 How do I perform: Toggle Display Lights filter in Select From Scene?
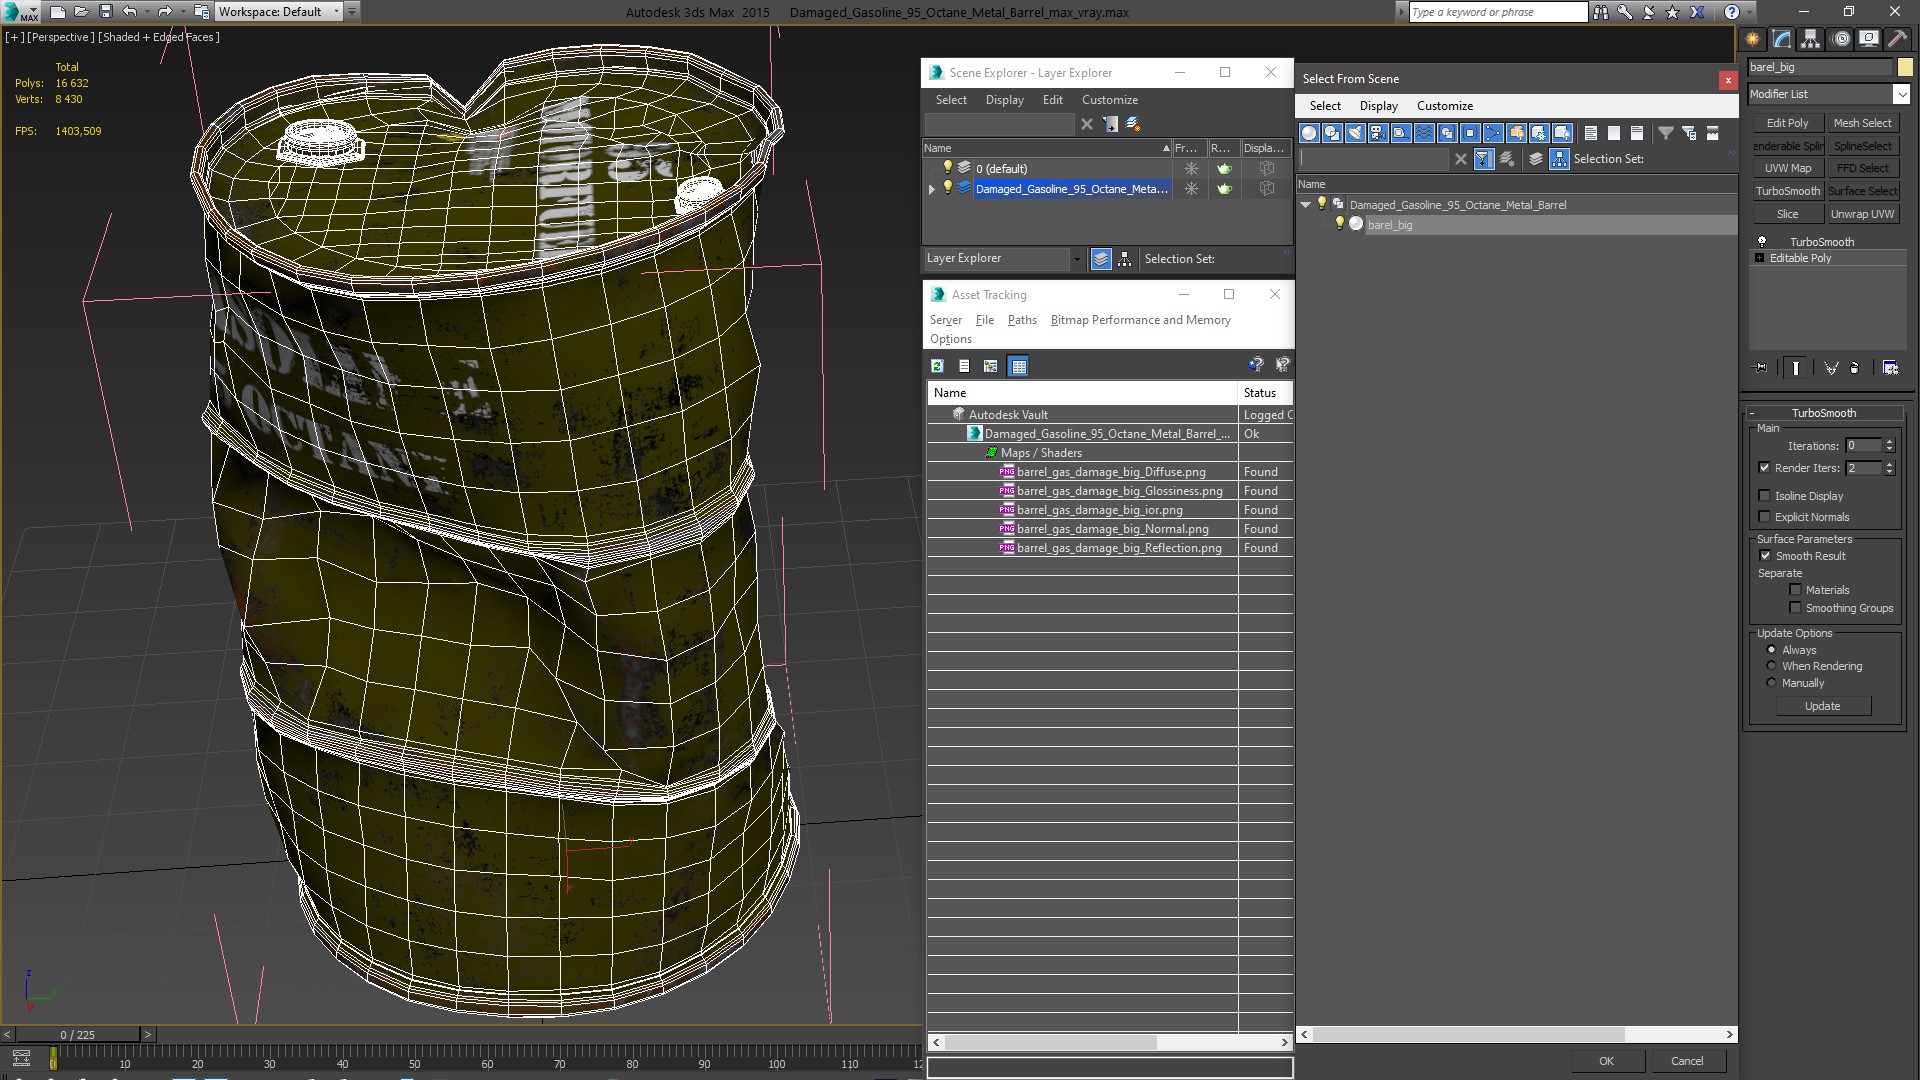(x=1355, y=133)
